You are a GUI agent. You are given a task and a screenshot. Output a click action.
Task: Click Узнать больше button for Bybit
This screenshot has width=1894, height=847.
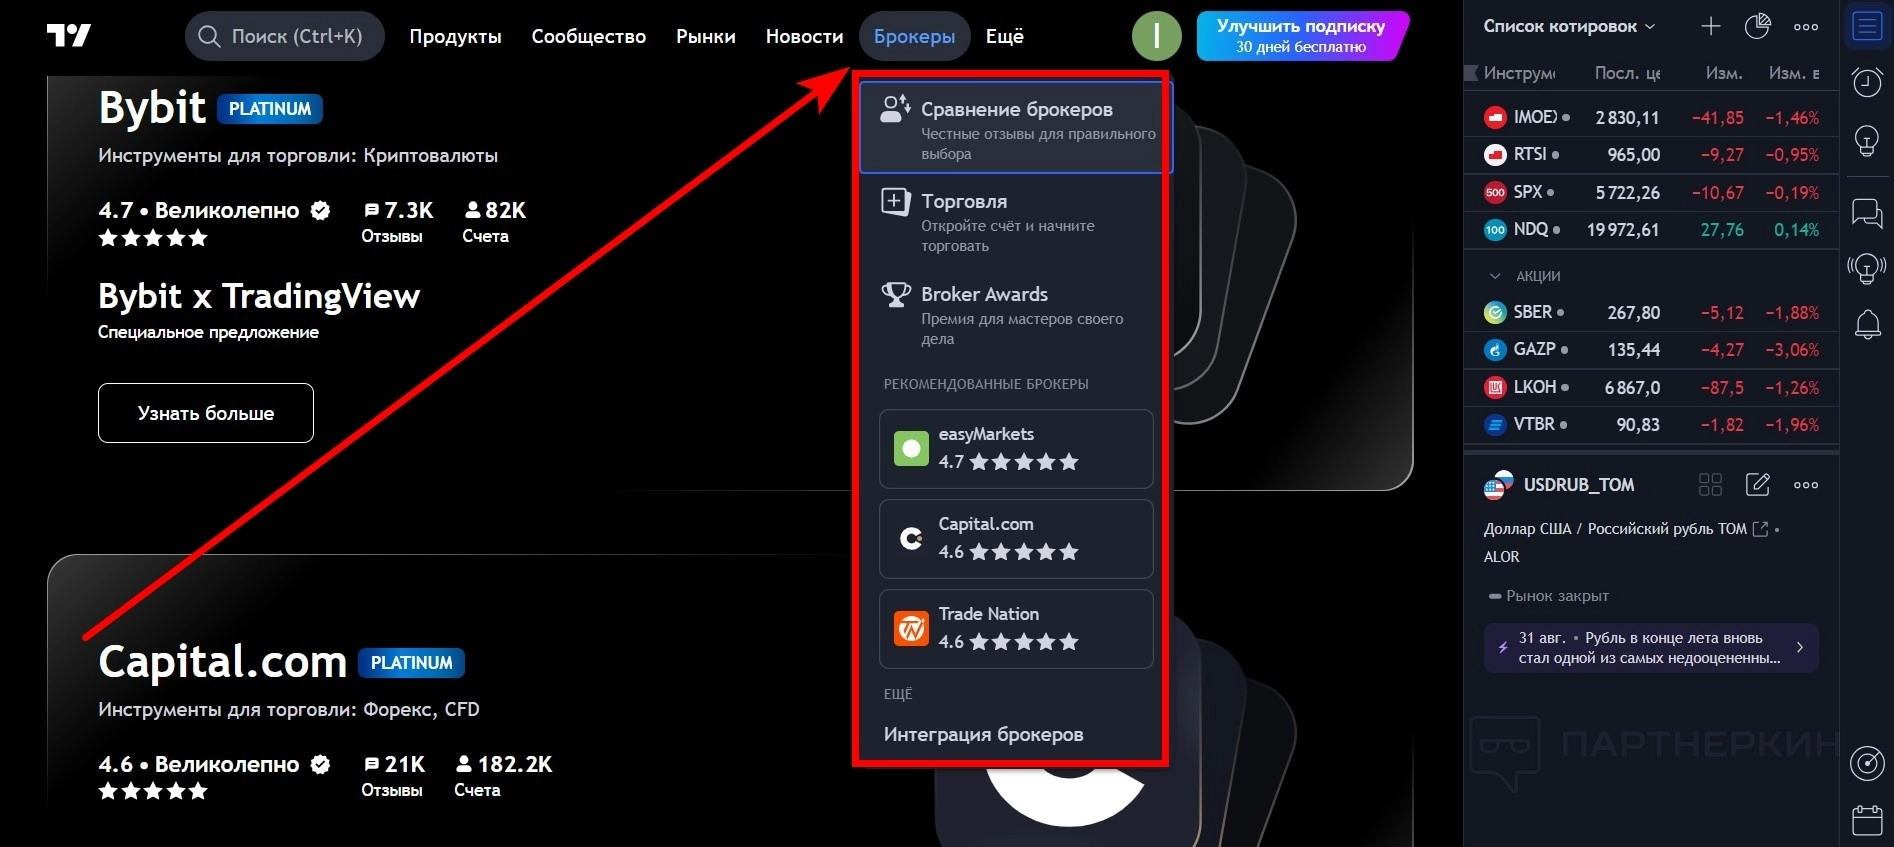(x=206, y=413)
